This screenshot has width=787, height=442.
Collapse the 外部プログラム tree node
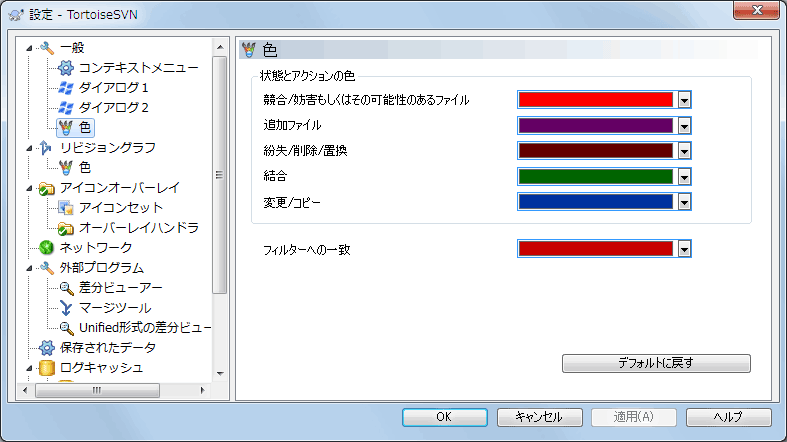[29, 268]
